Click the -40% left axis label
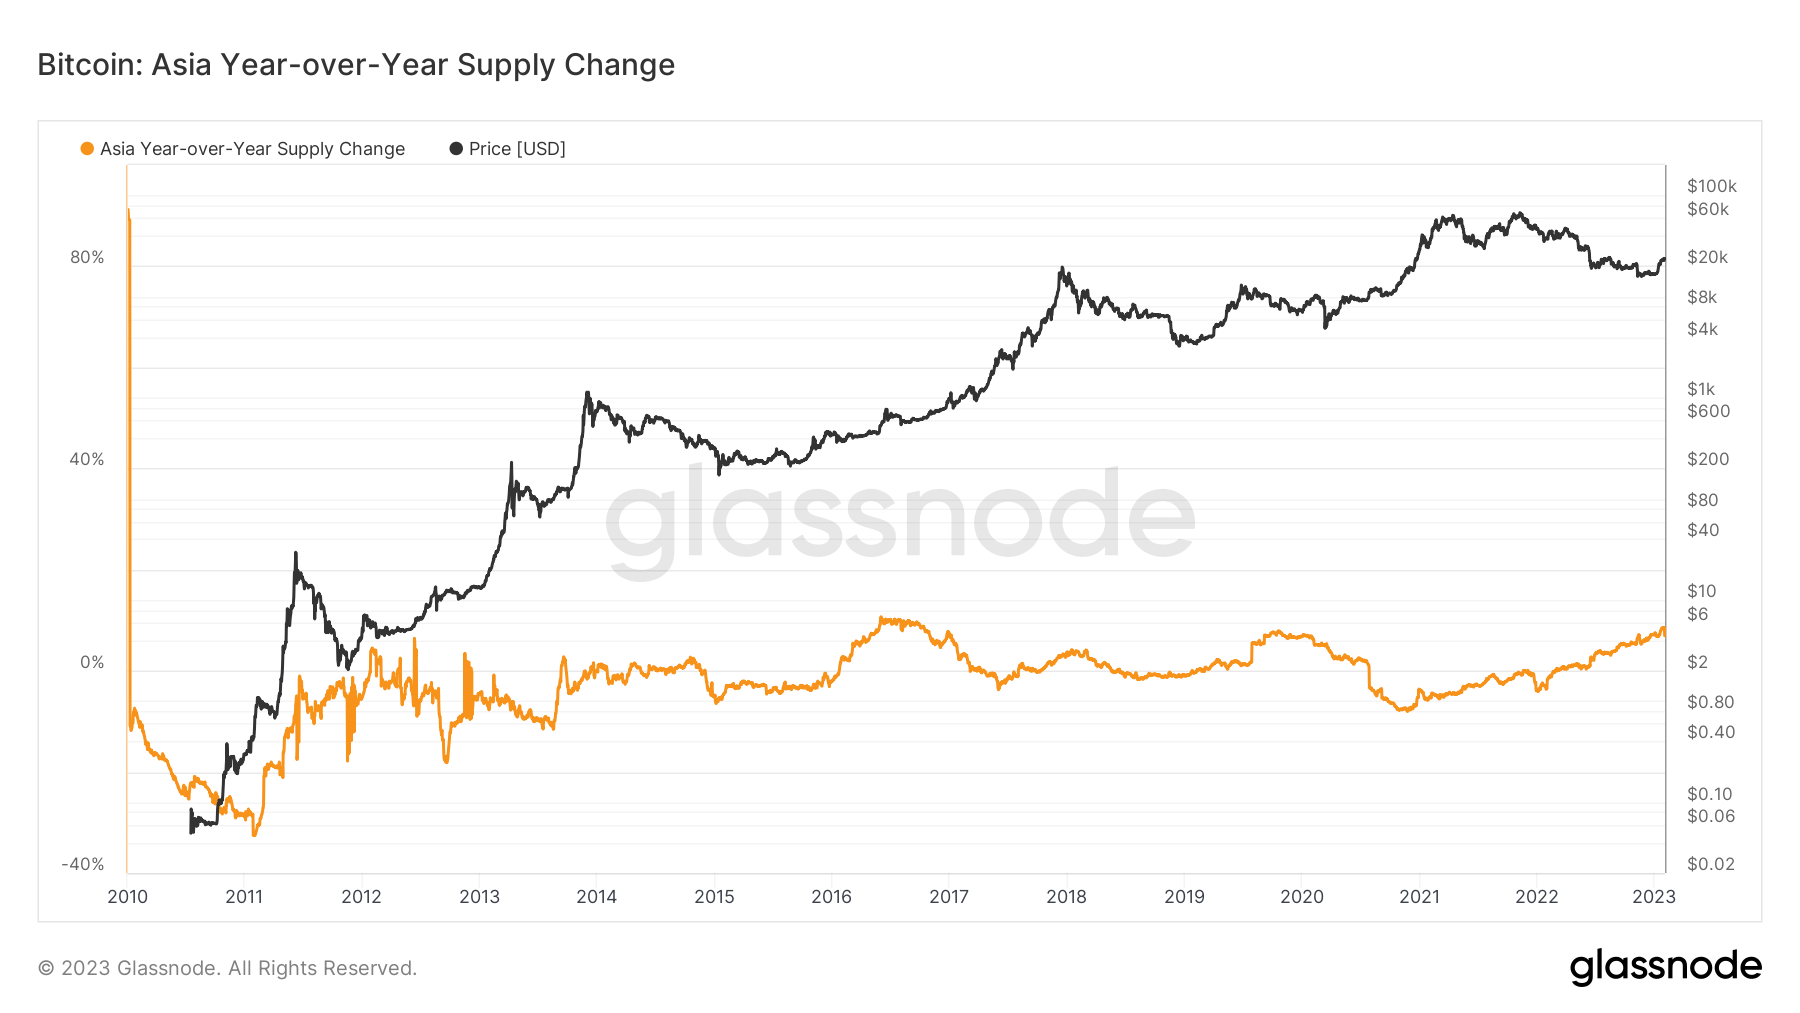The width and height of the screenshot is (1800, 1013). click(83, 865)
